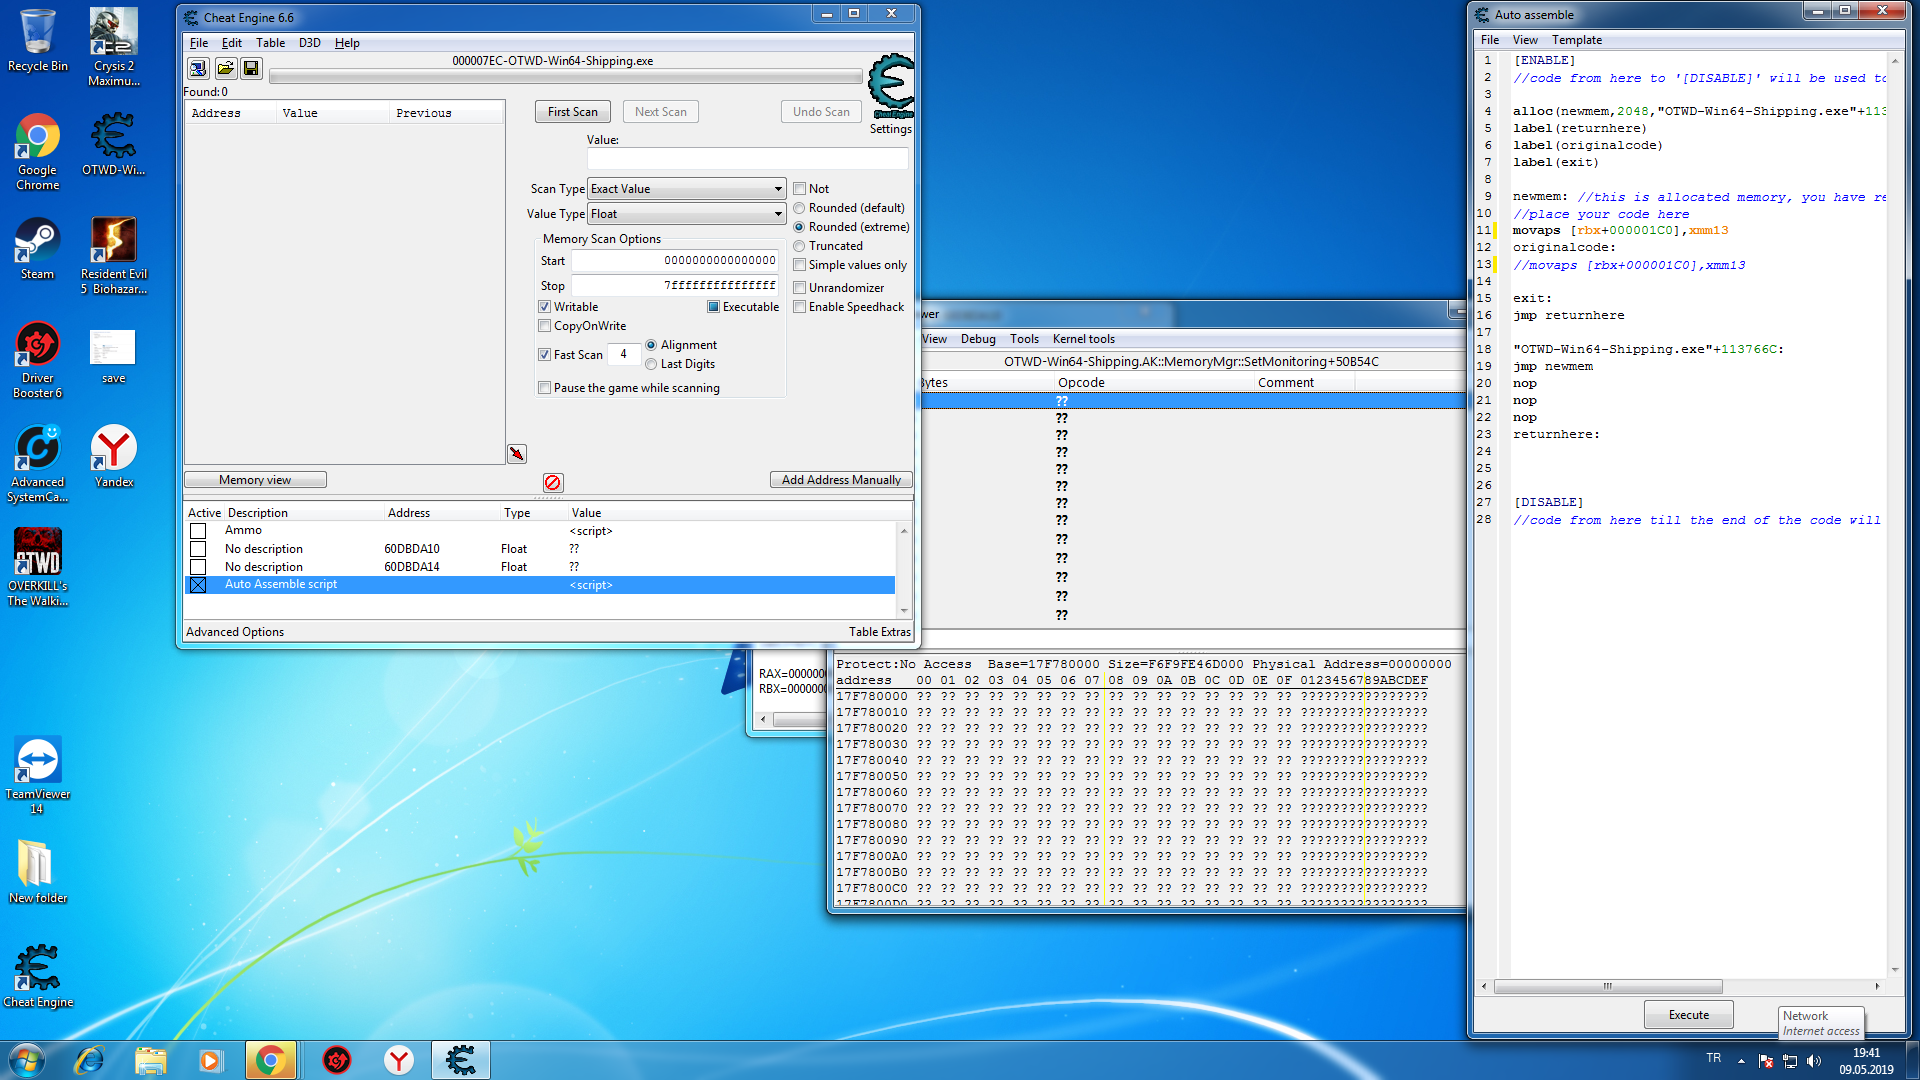The height and width of the screenshot is (1080, 1920).
Task: Click the Execute button
Action: click(1688, 1015)
